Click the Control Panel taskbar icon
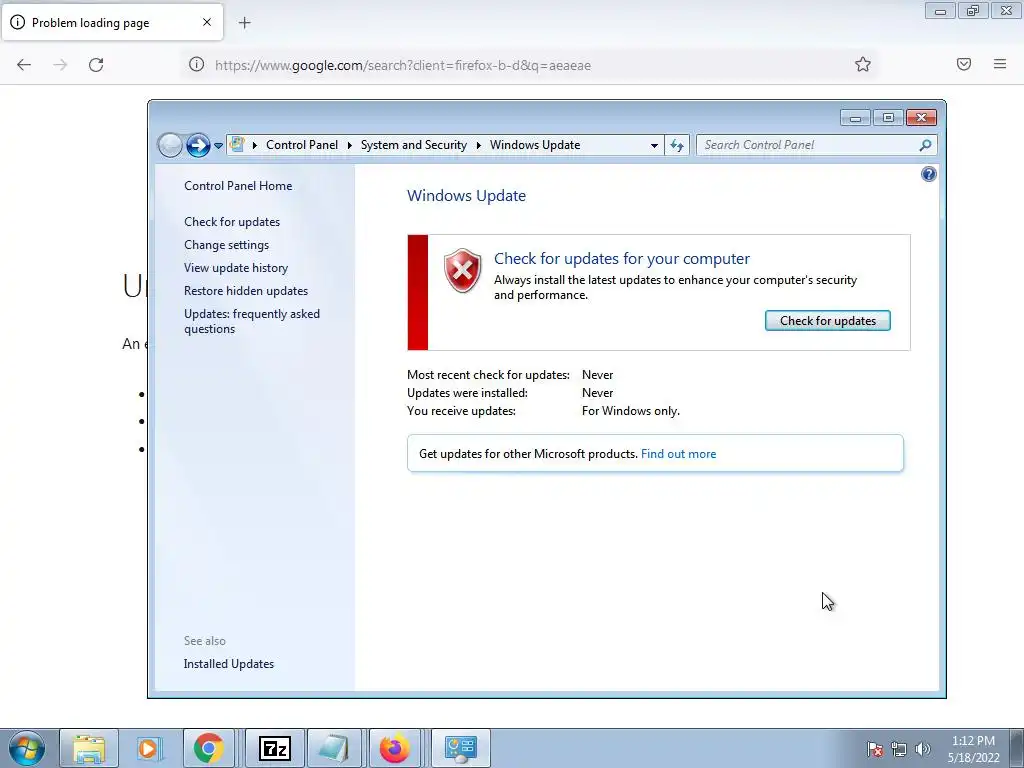This screenshot has width=1024, height=768. pyautogui.click(x=460, y=748)
